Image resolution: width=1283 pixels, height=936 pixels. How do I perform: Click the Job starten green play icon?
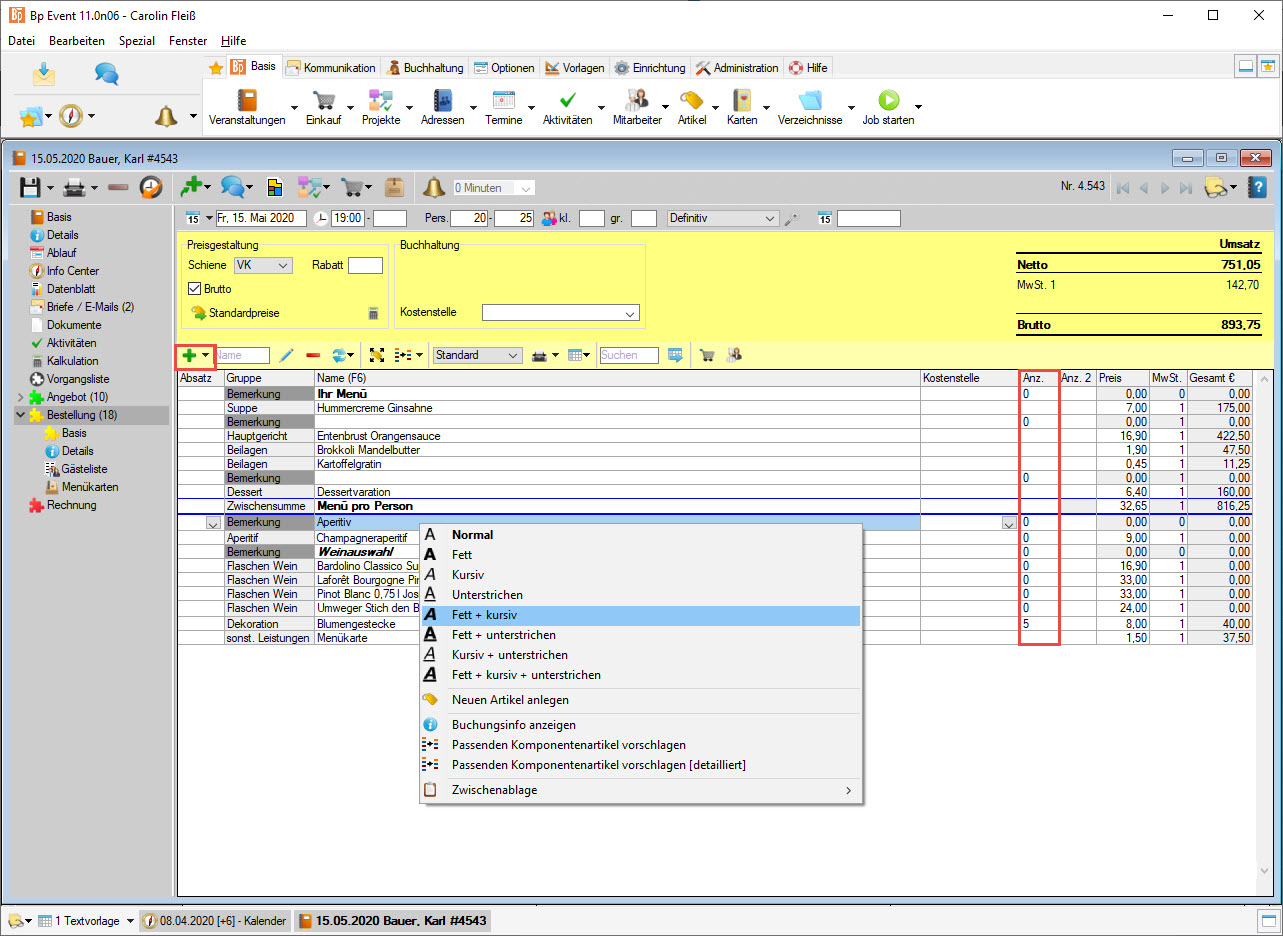888,101
